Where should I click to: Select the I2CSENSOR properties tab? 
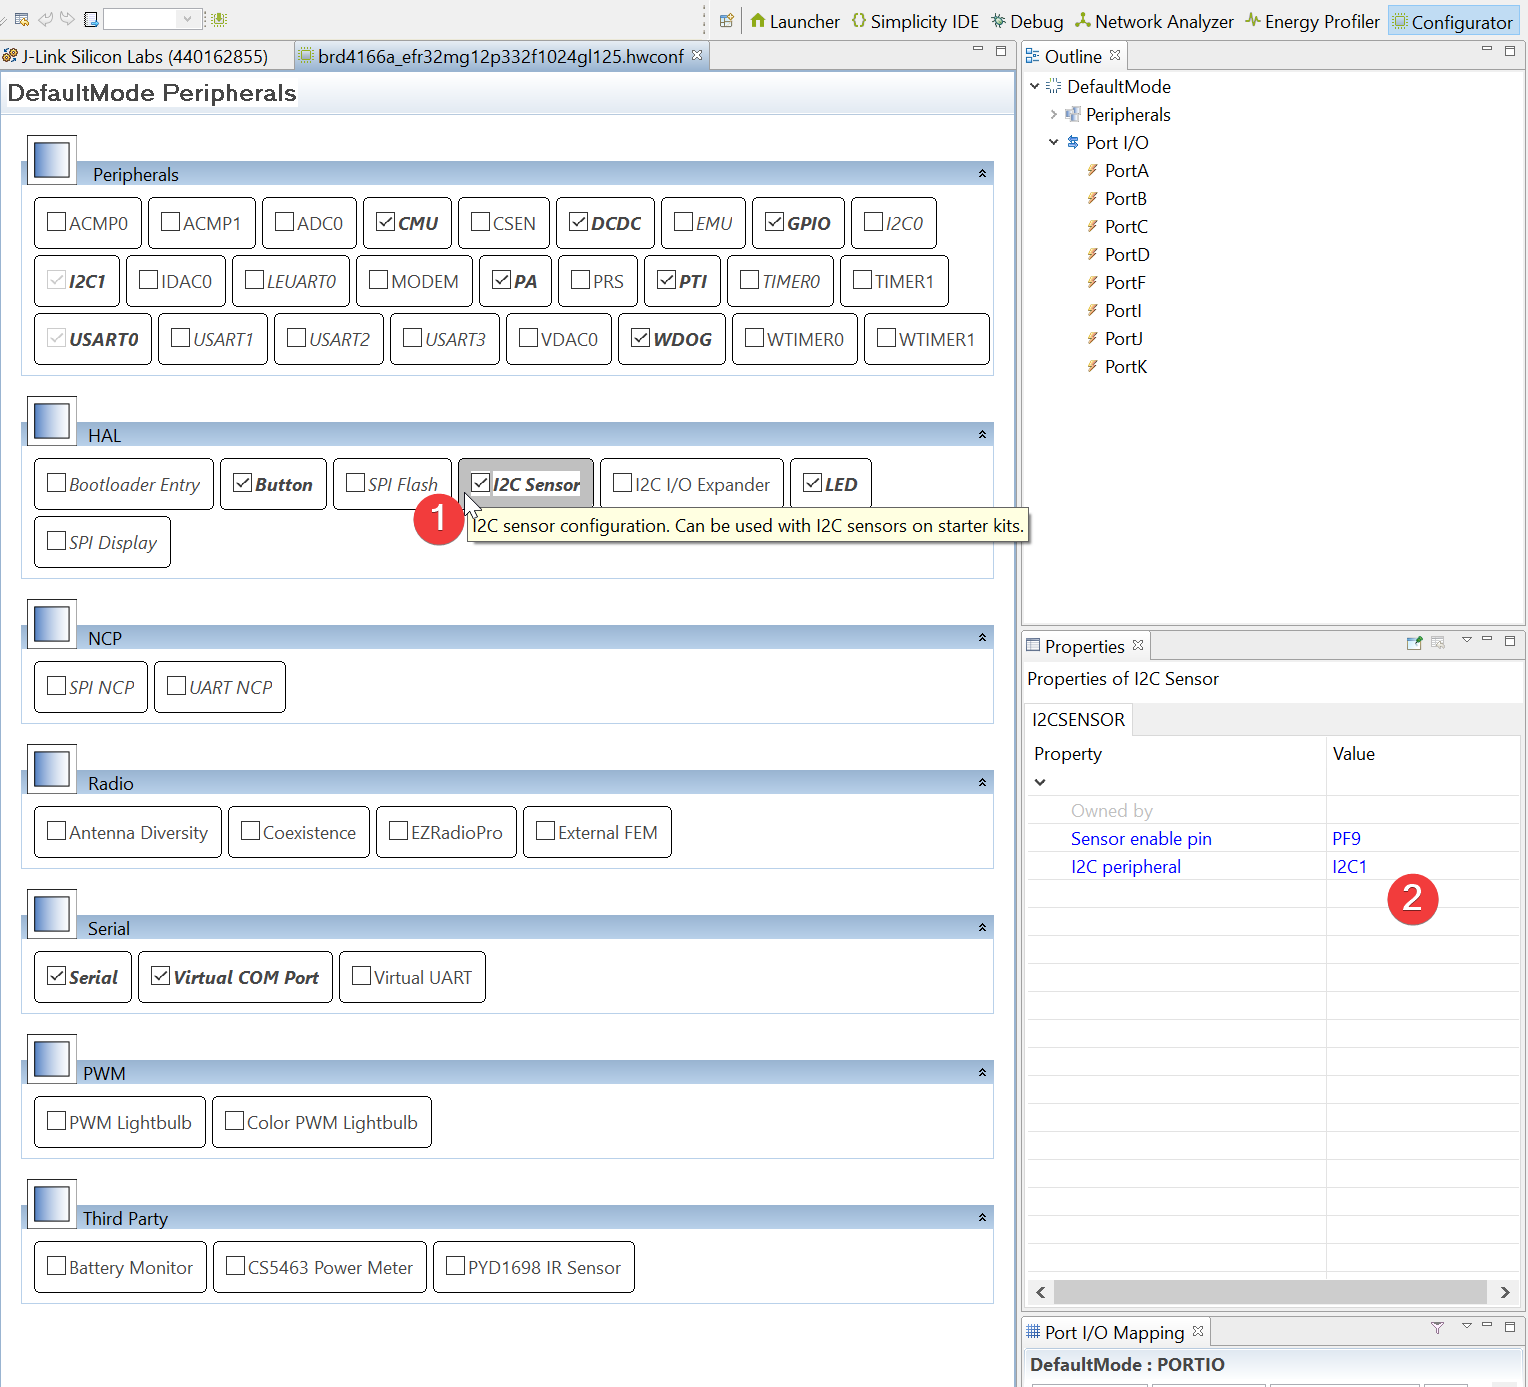coord(1078,720)
